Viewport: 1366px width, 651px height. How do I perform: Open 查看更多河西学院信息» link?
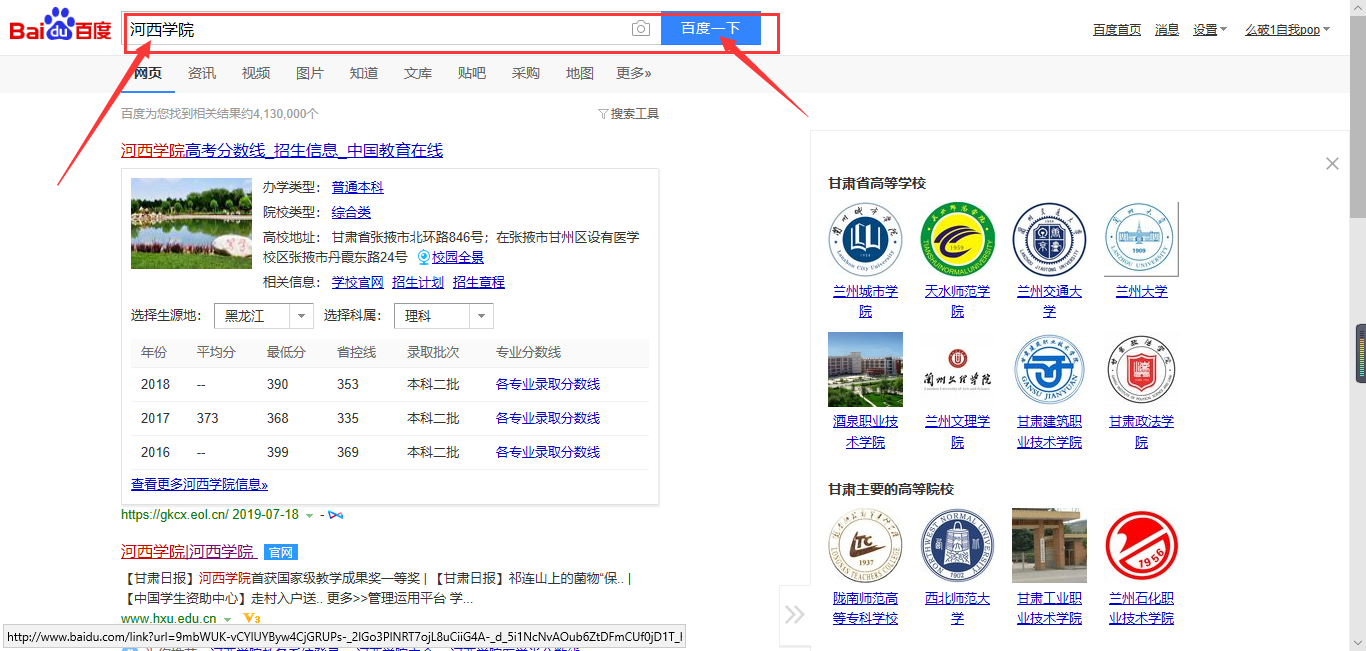pyautogui.click(x=200, y=485)
